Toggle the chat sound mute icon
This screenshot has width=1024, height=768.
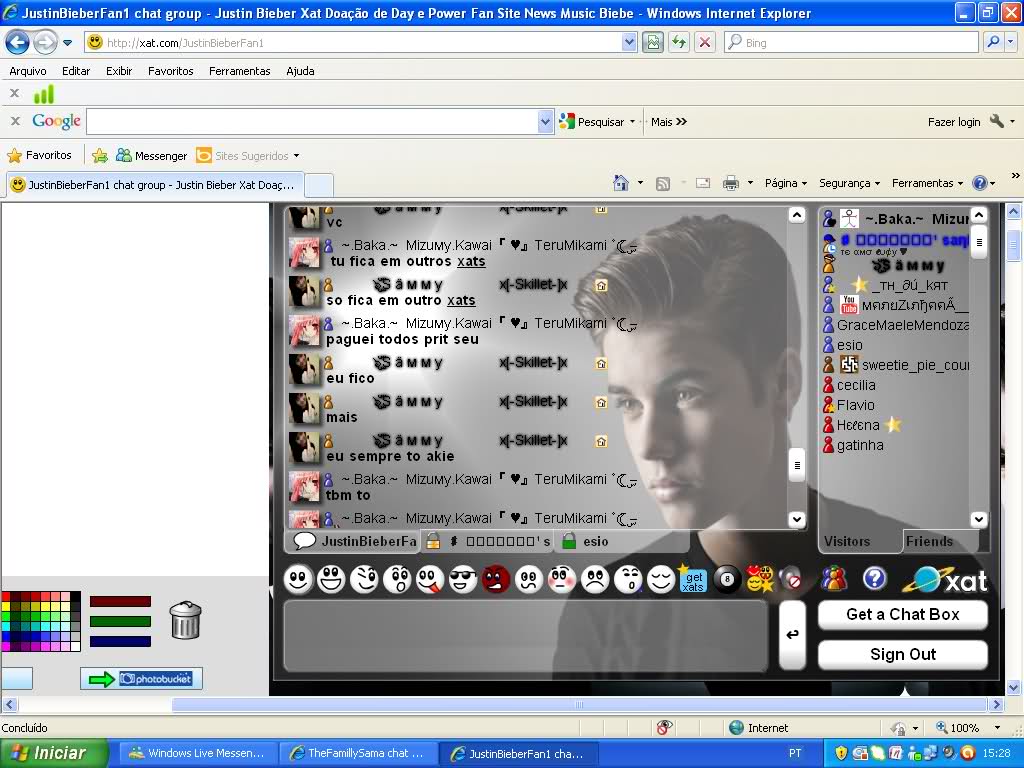(792, 579)
